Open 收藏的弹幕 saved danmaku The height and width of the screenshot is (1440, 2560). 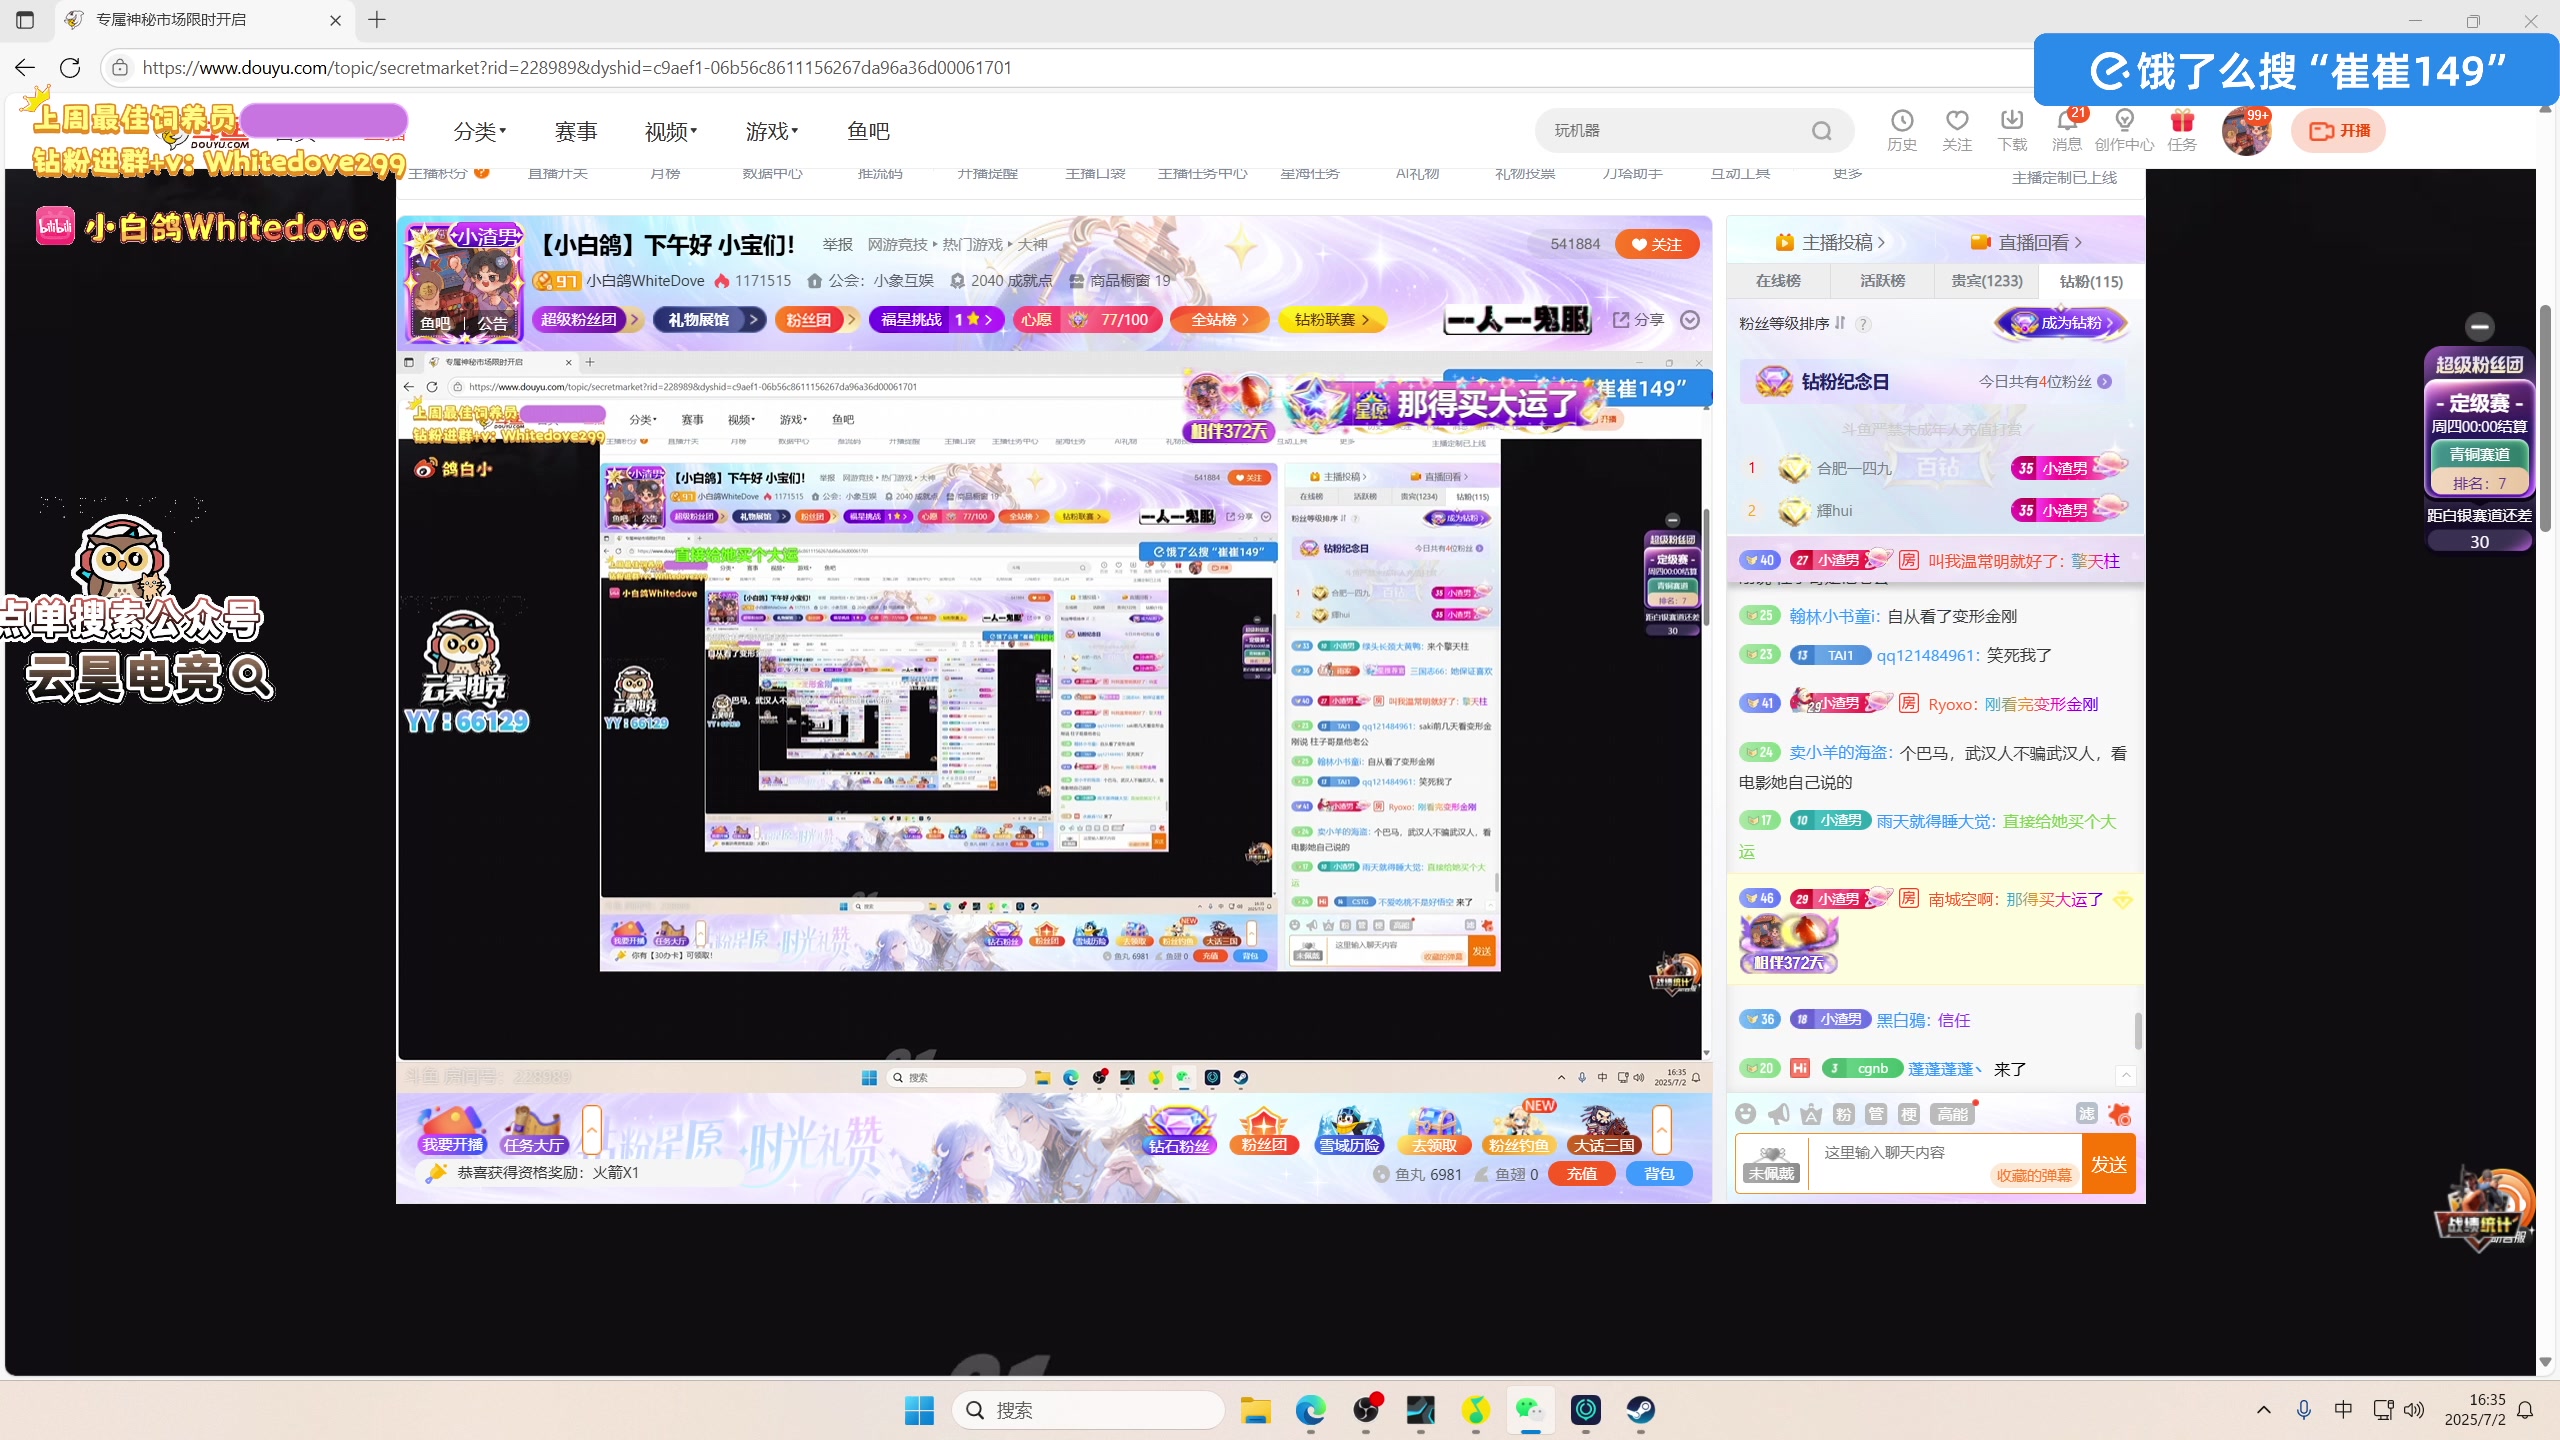coord(2034,1175)
